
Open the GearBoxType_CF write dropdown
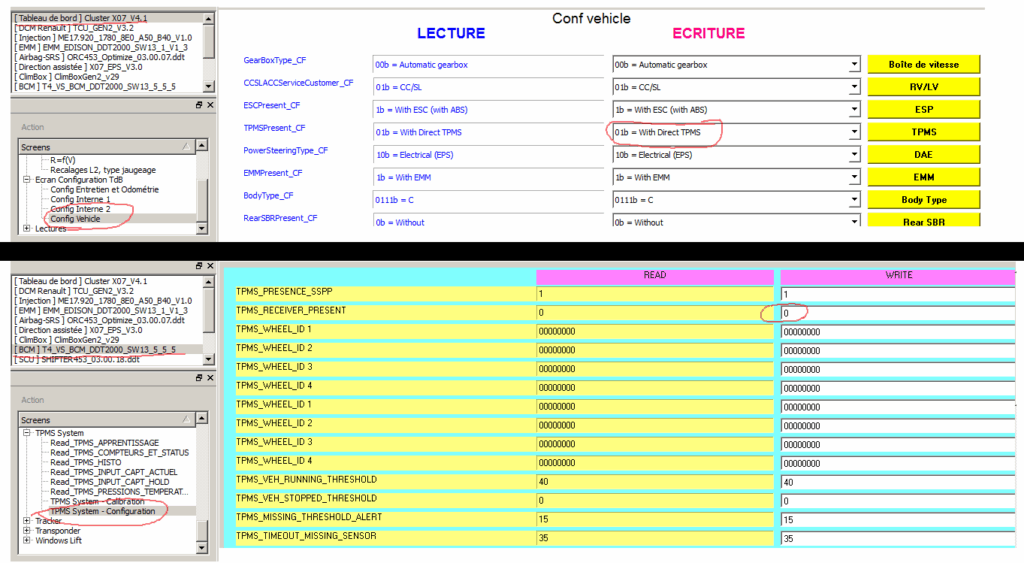853,64
